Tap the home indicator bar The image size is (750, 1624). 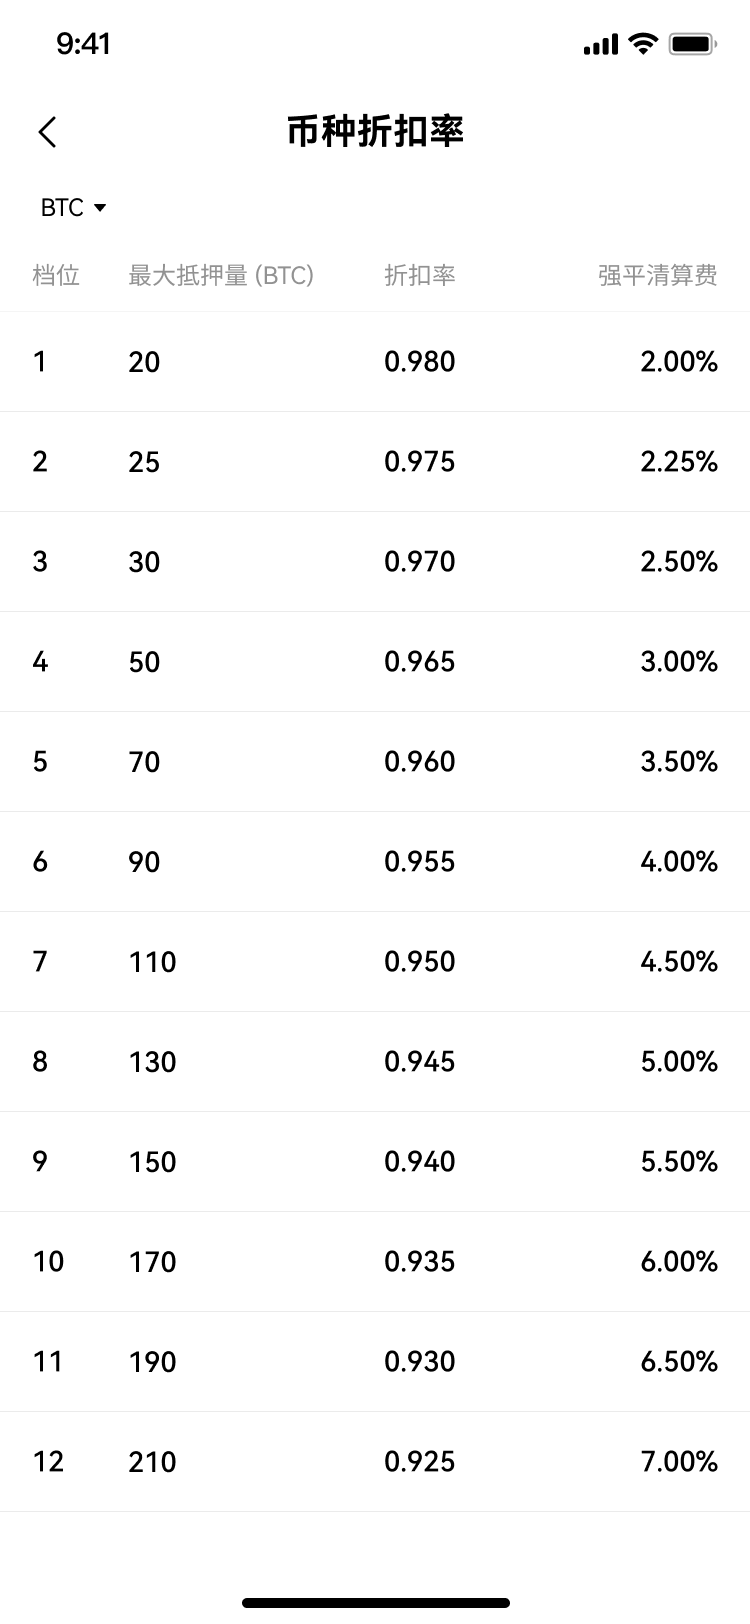[375, 1603]
